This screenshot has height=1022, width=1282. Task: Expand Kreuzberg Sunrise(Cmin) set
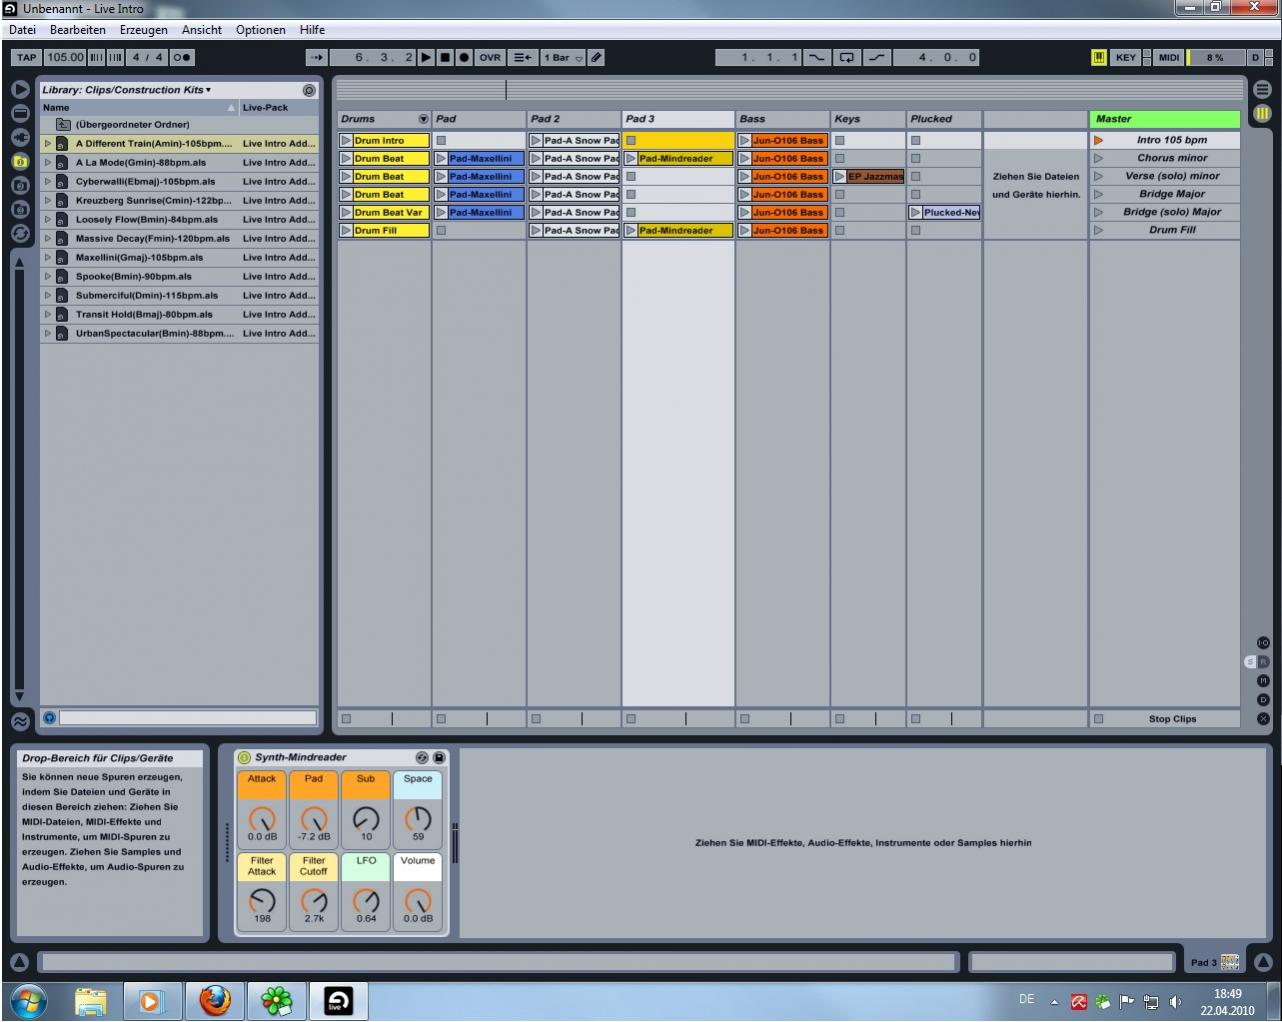tap(47, 201)
